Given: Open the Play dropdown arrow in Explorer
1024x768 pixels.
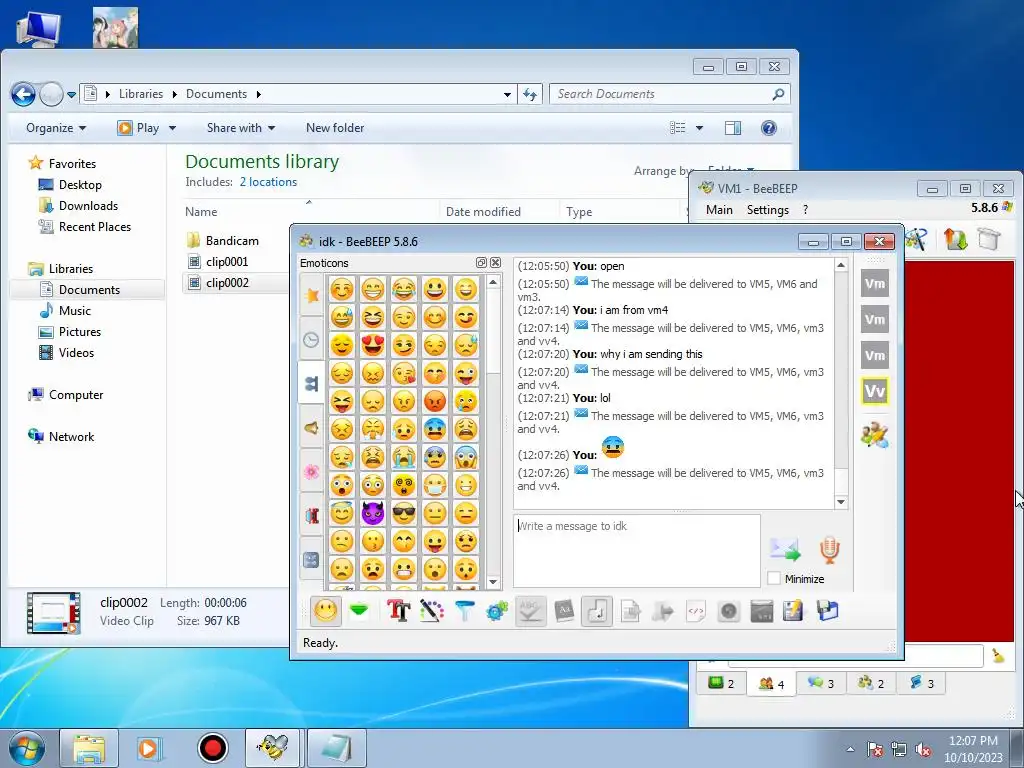Looking at the screenshot, I should [x=172, y=128].
